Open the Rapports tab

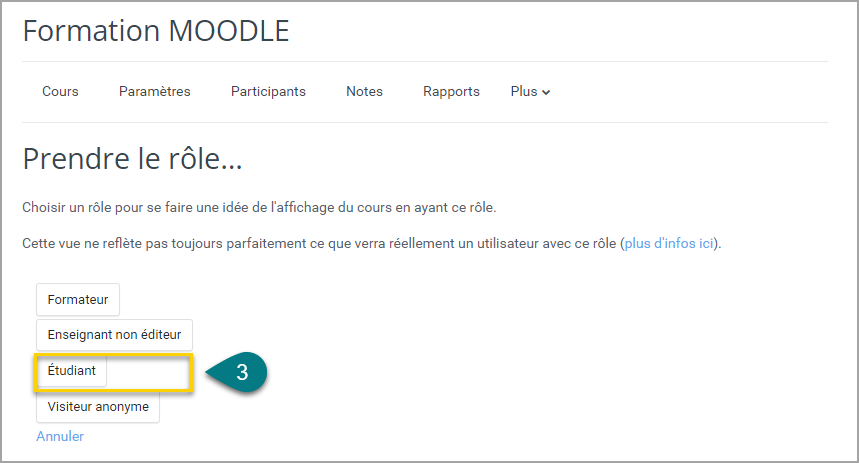click(x=451, y=92)
